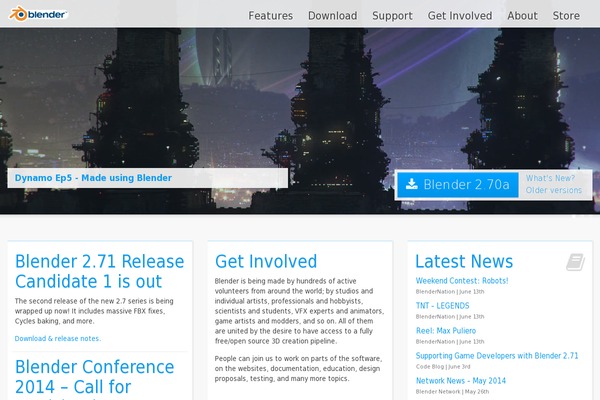Navigate to the About section
Screen dimensions: 600x400
tap(522, 16)
